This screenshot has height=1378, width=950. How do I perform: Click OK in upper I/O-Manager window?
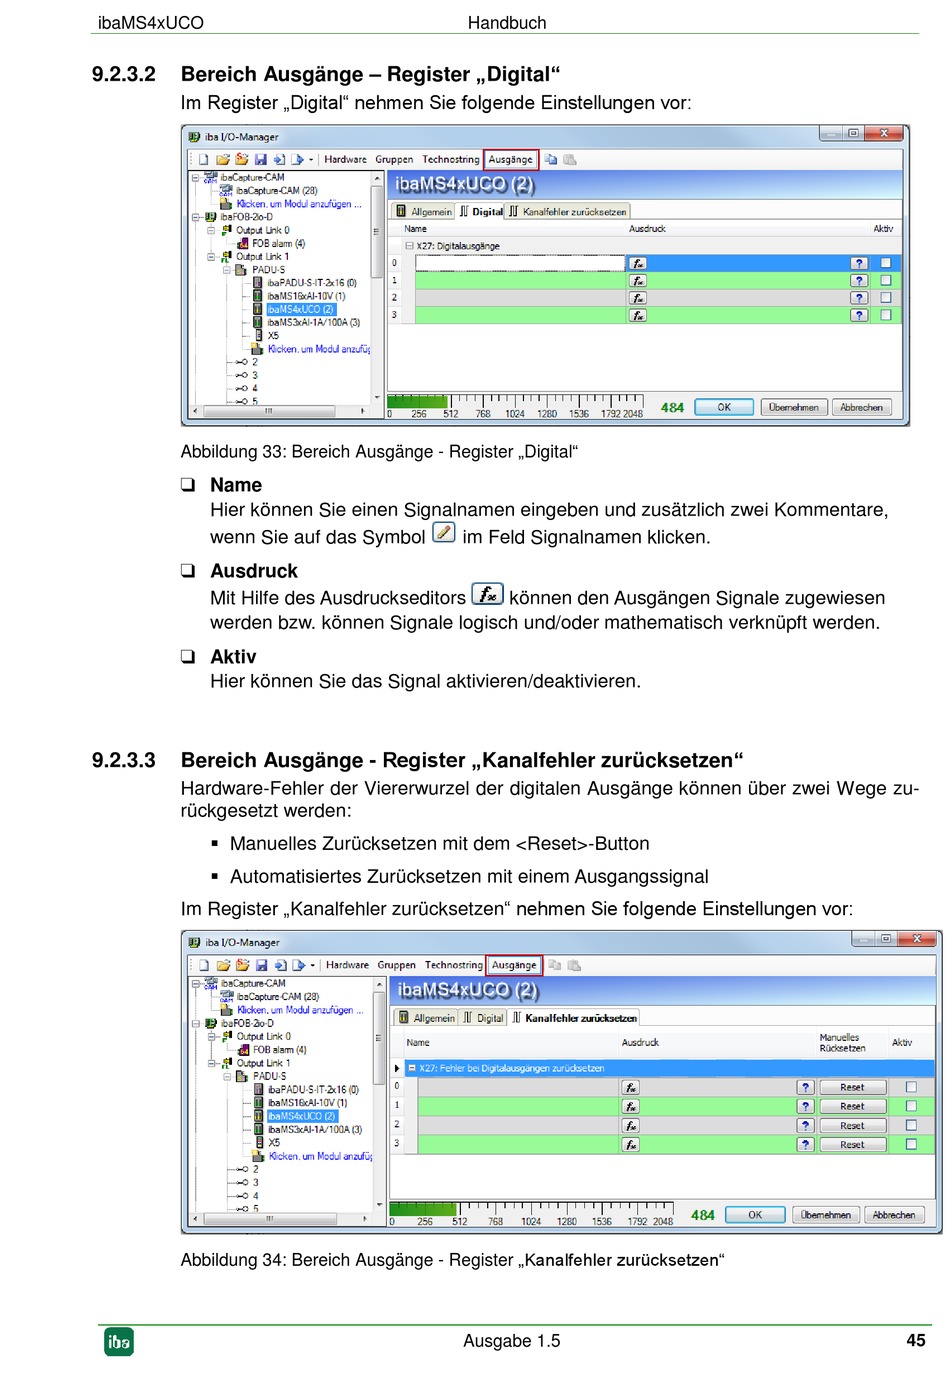pyautogui.click(x=724, y=408)
